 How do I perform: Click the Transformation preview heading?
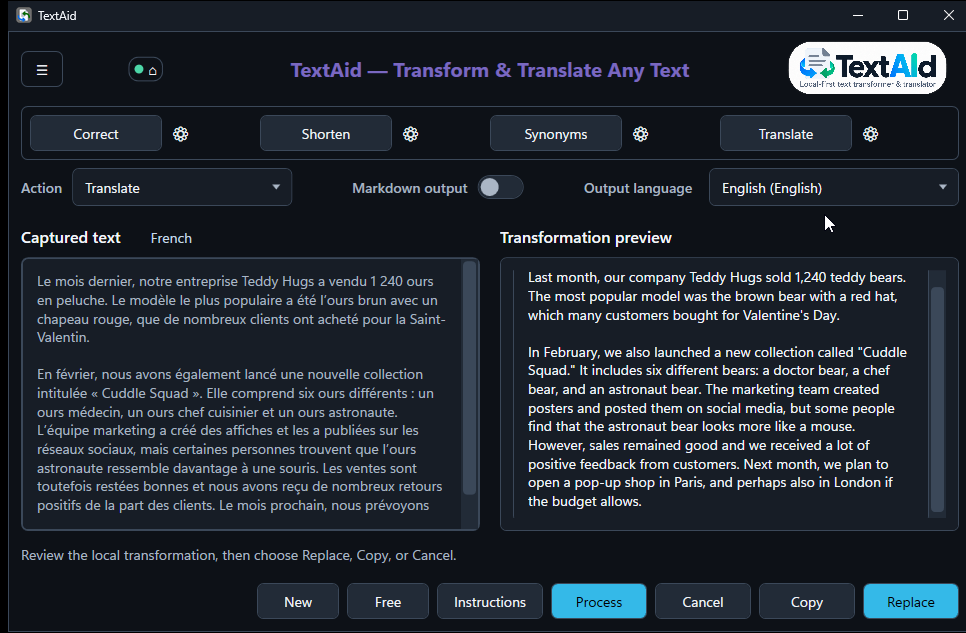point(586,238)
